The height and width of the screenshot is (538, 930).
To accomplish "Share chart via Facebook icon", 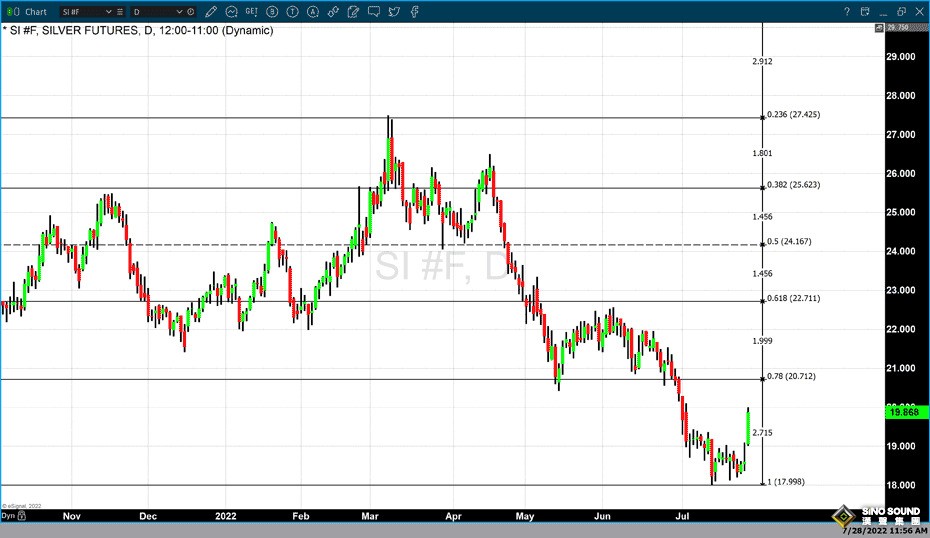I will pyautogui.click(x=415, y=12).
